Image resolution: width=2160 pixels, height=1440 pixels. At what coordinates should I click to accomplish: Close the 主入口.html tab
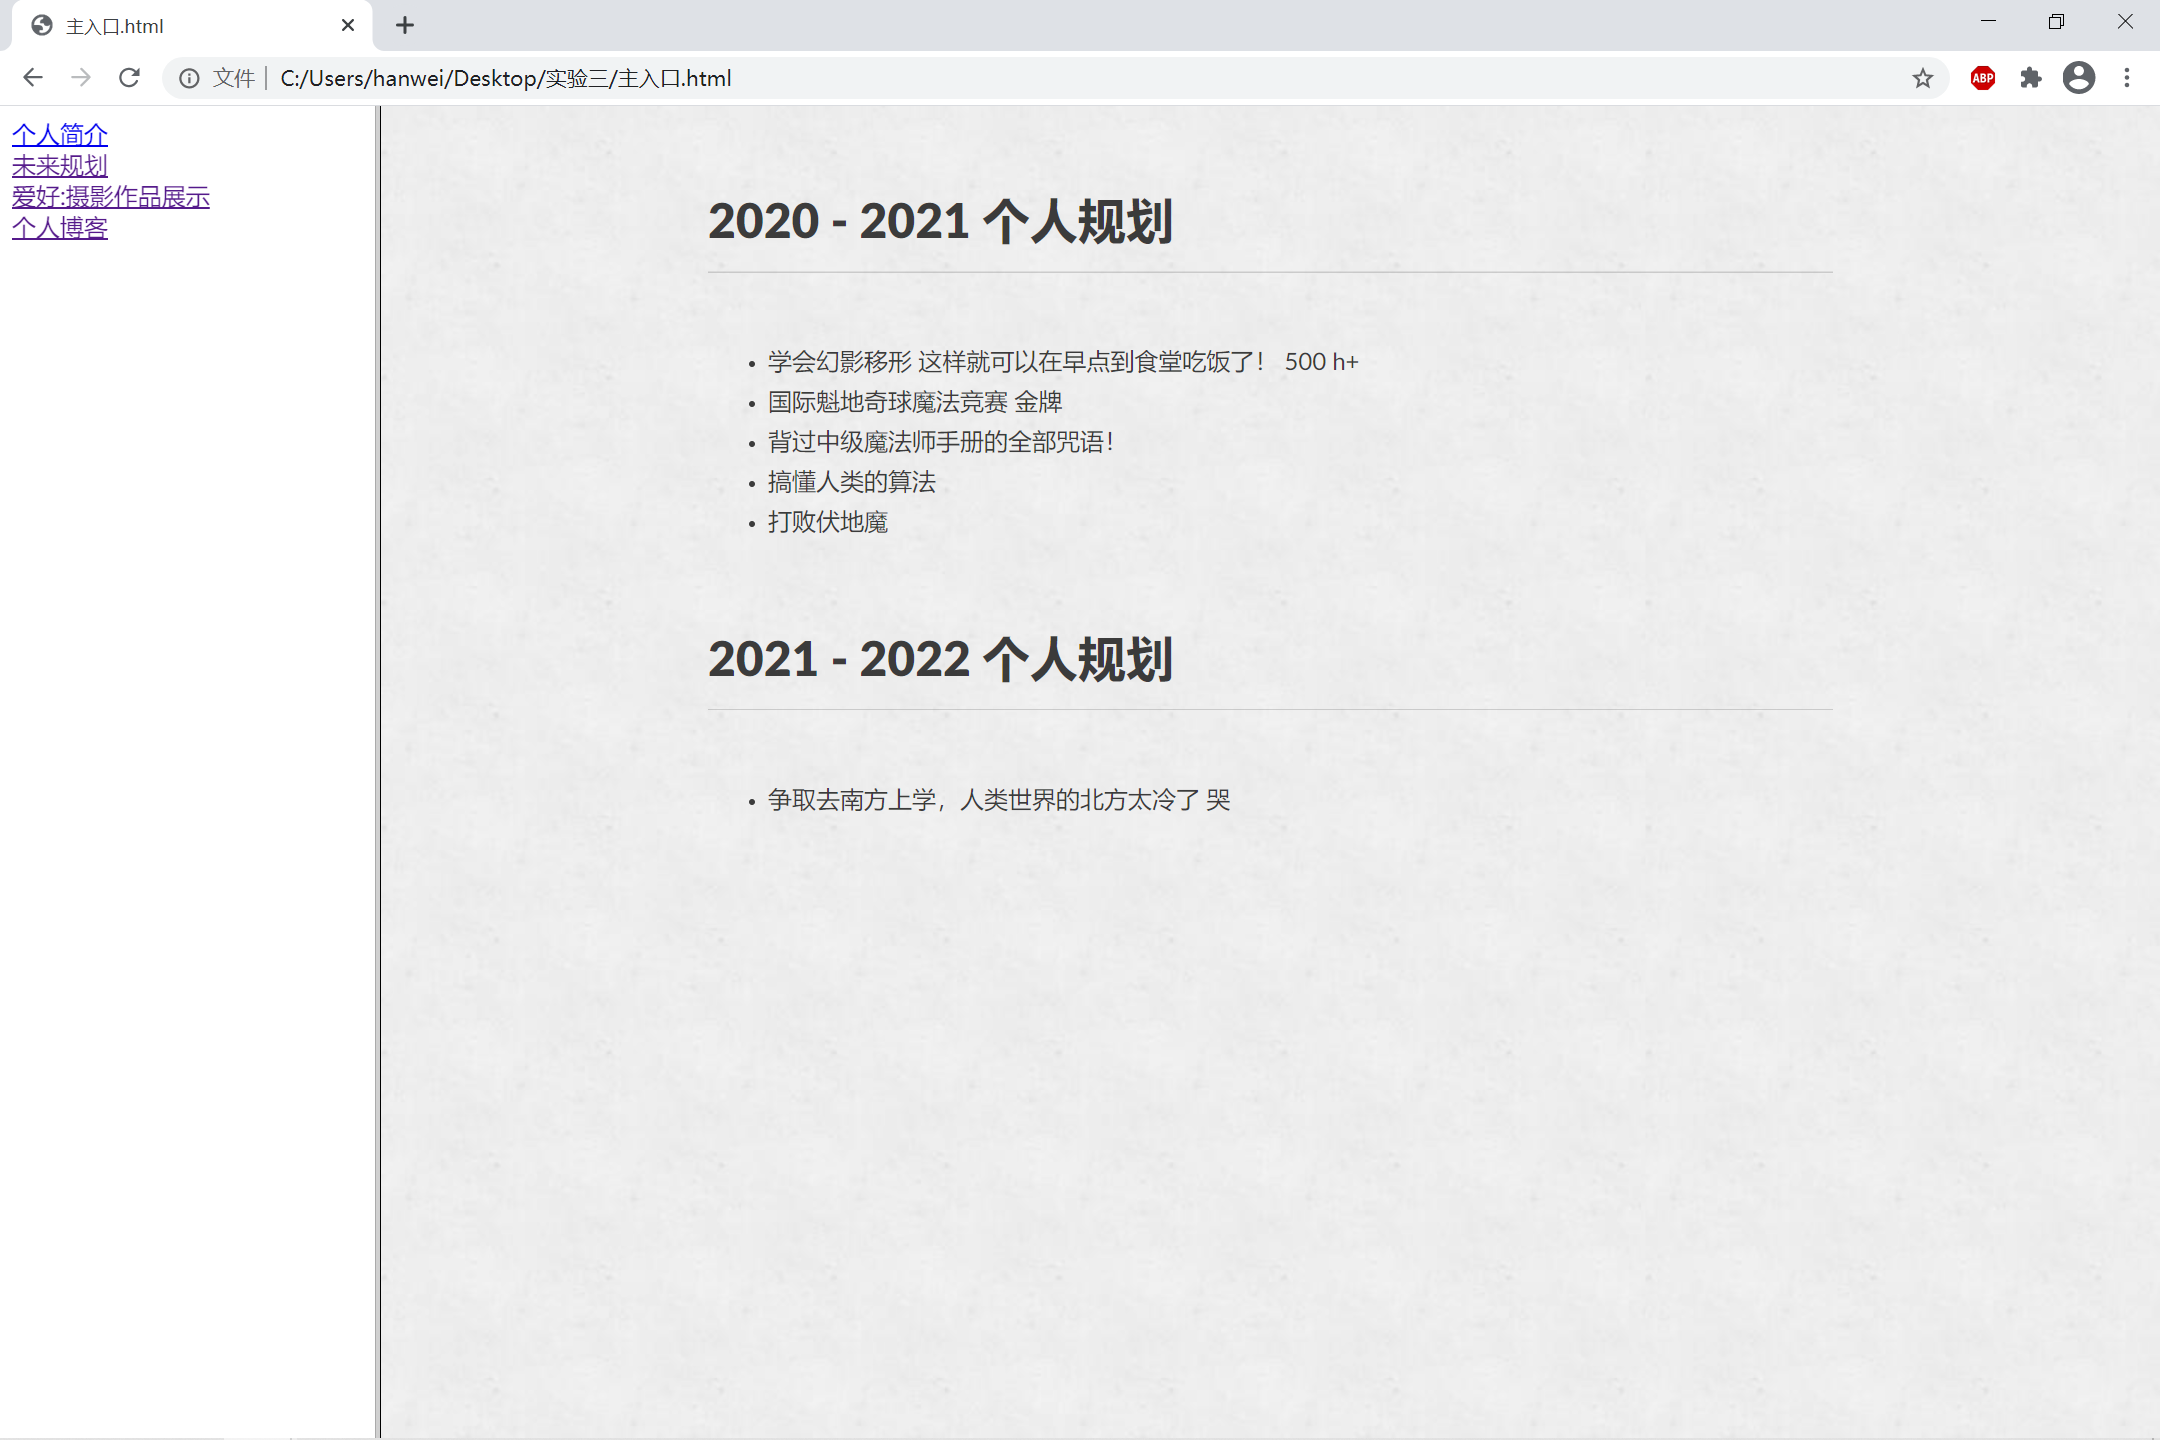click(x=348, y=26)
